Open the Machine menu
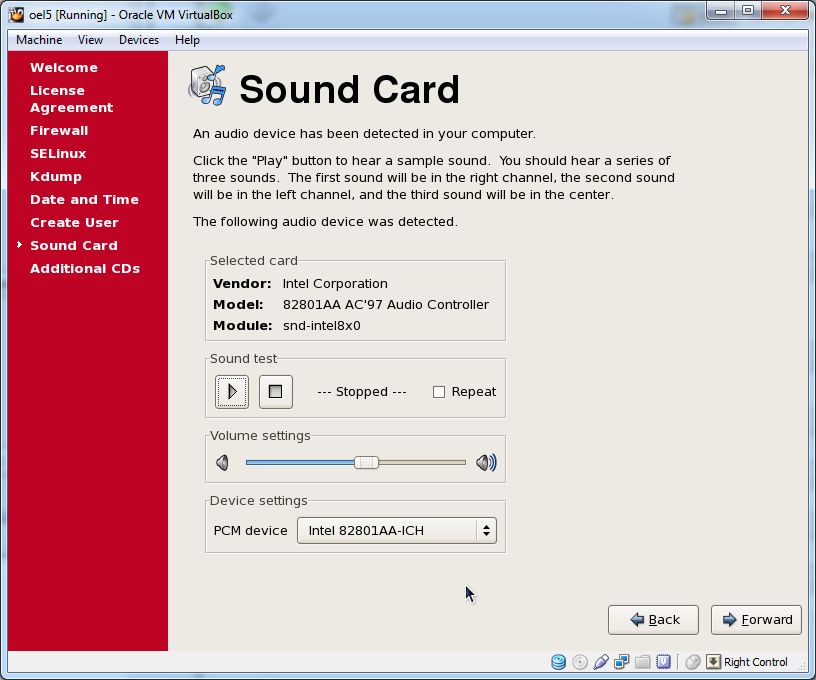 [x=39, y=40]
